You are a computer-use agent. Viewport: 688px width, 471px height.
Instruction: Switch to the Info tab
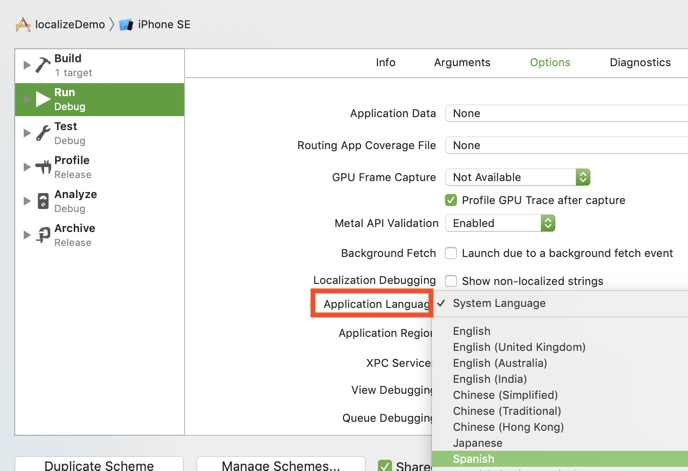coord(385,62)
